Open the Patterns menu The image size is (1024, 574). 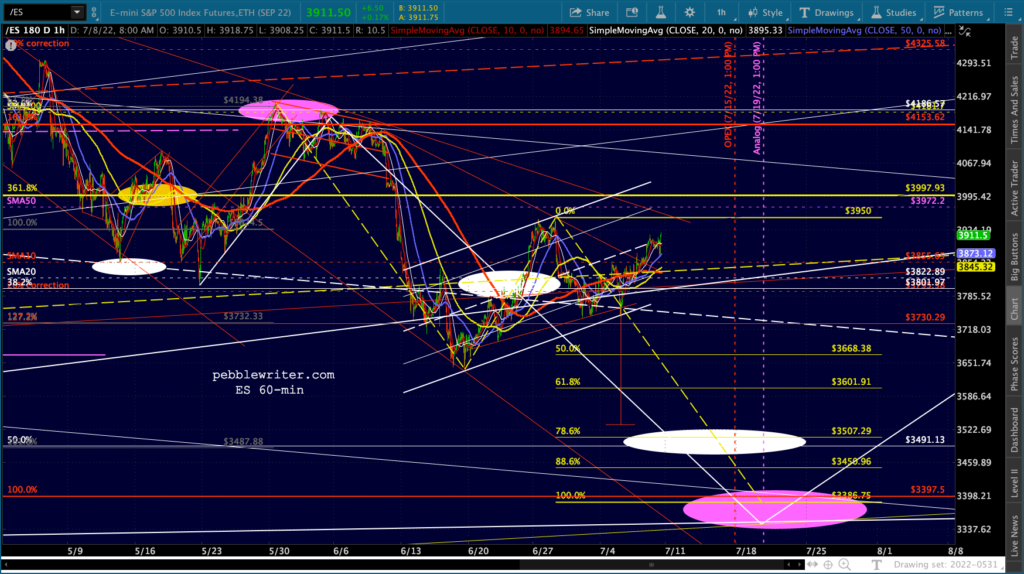[x=956, y=12]
